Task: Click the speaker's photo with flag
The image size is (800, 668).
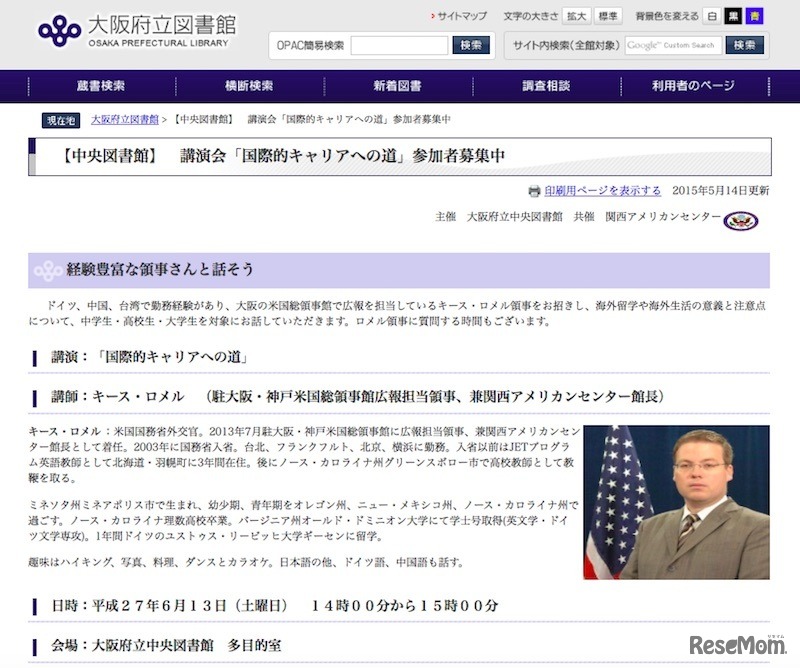Action: tap(676, 502)
